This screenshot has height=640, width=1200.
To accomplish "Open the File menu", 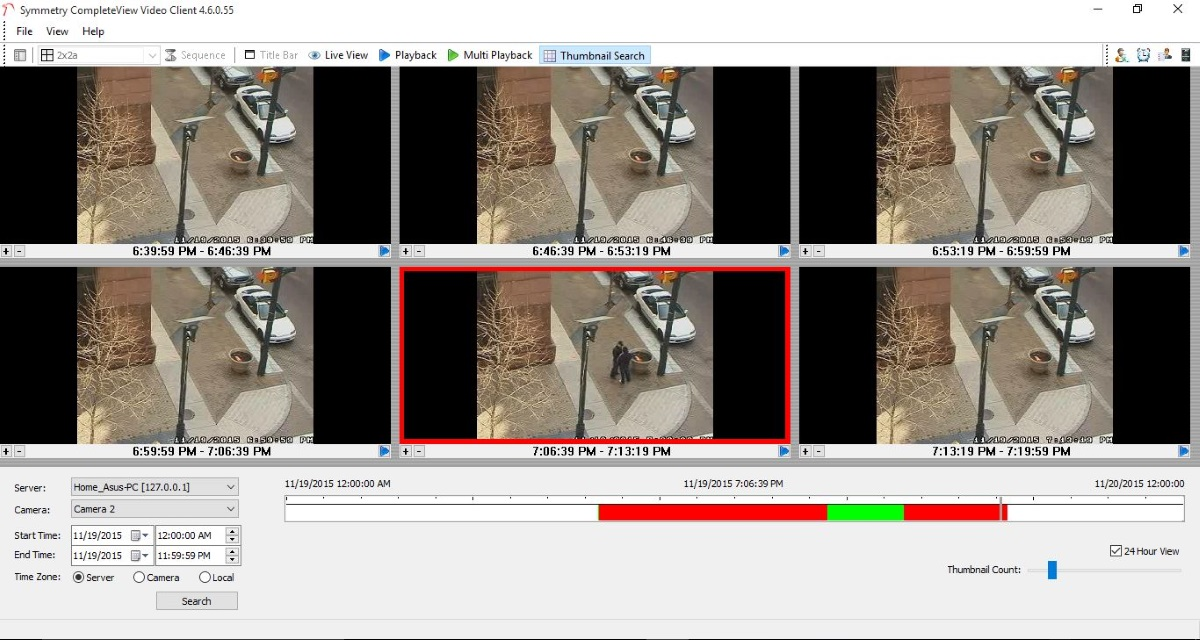I will (23, 31).
